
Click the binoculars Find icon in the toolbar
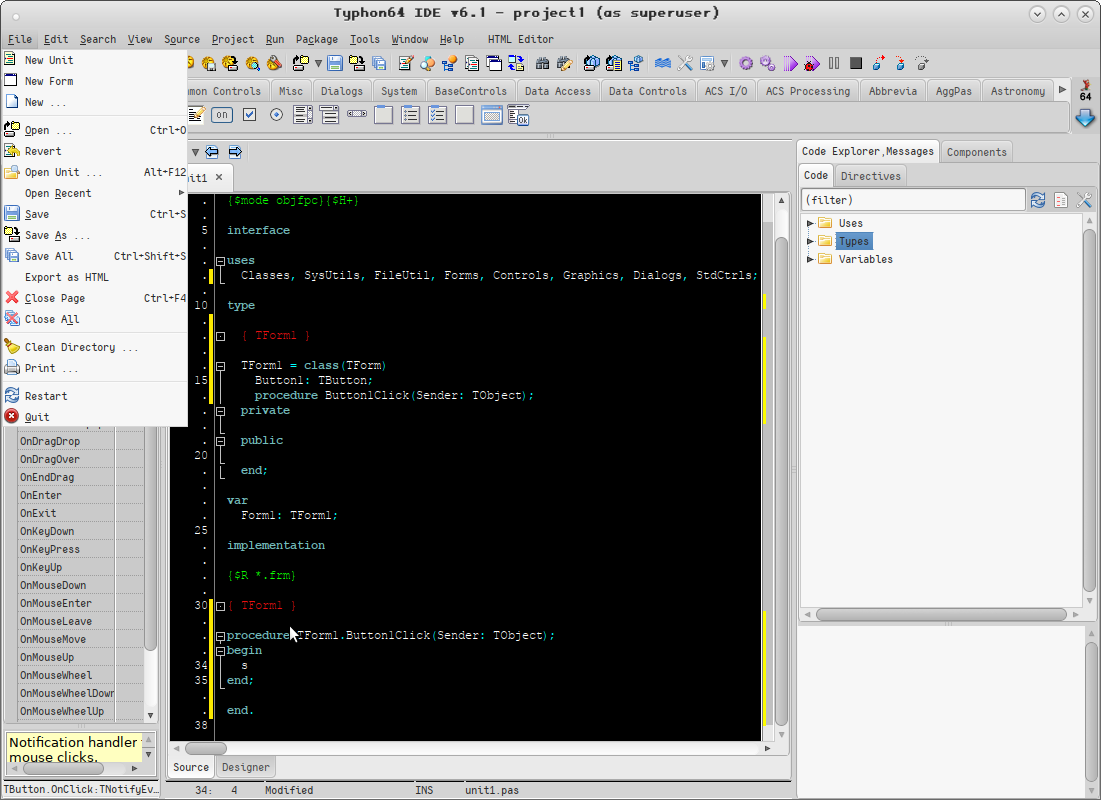[542, 64]
